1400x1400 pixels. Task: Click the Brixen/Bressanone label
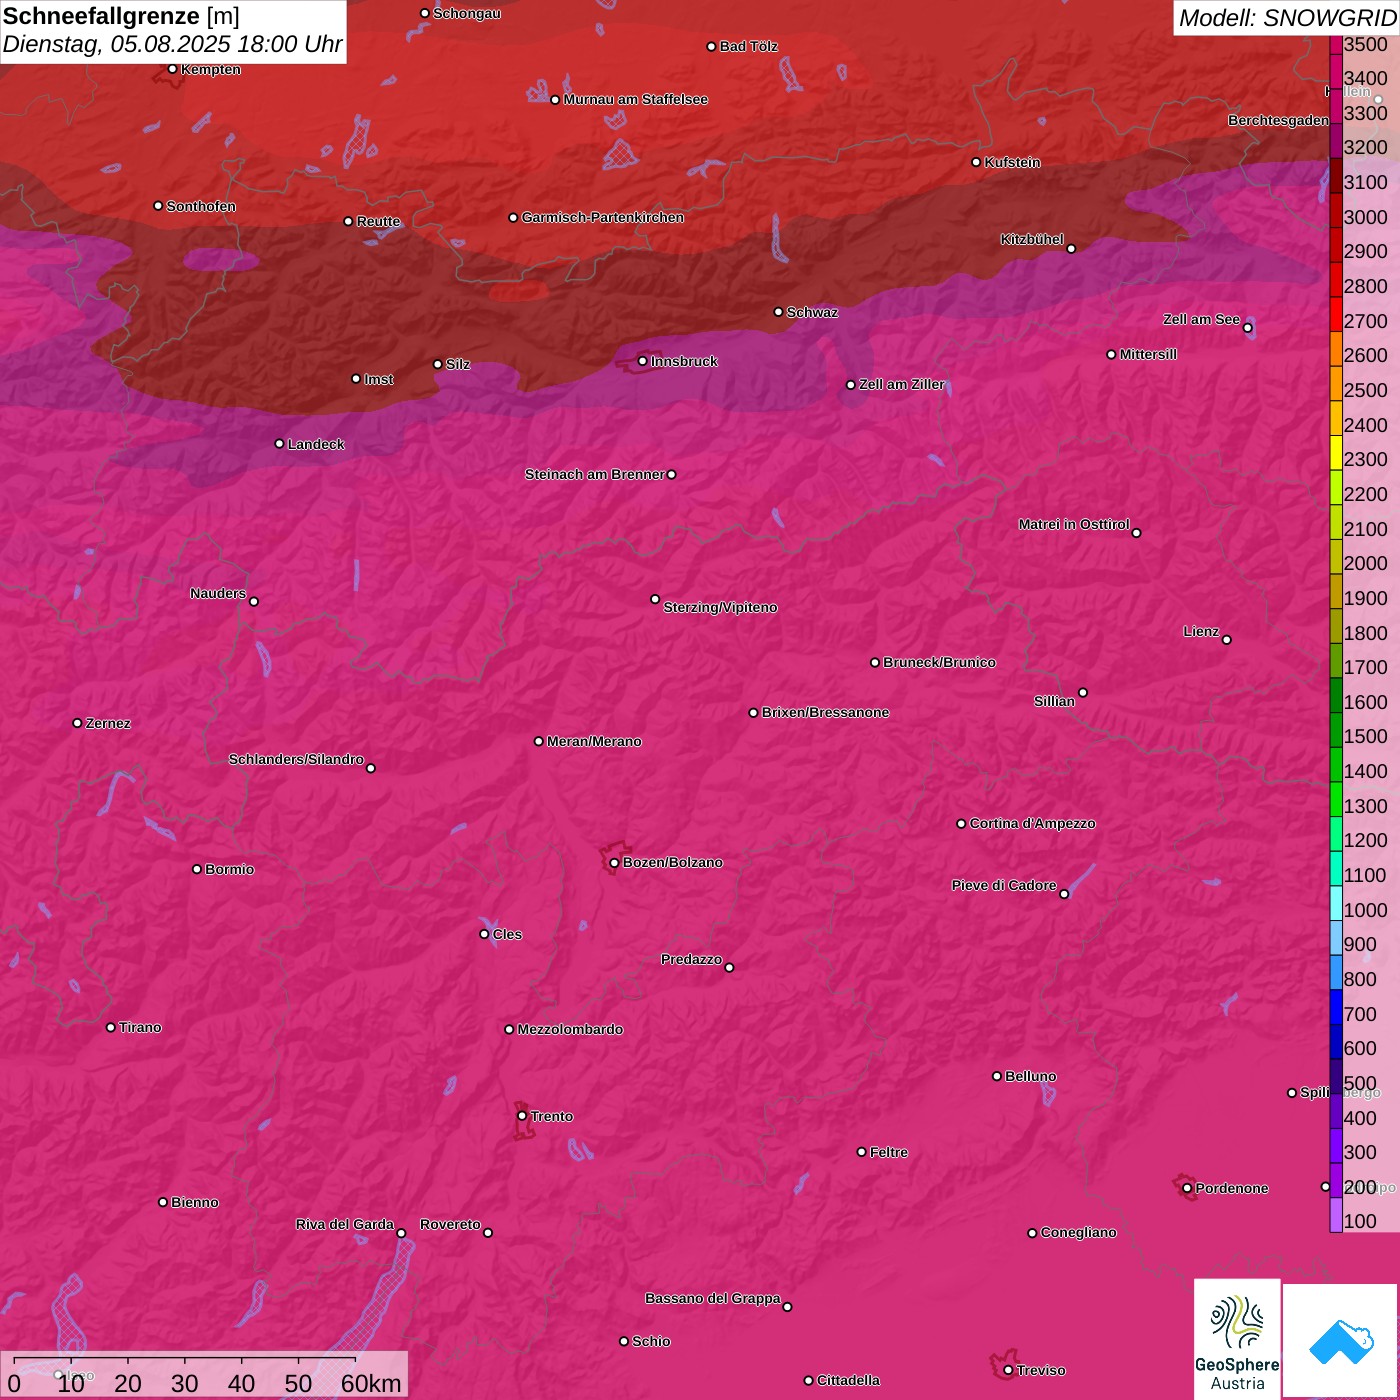(825, 712)
